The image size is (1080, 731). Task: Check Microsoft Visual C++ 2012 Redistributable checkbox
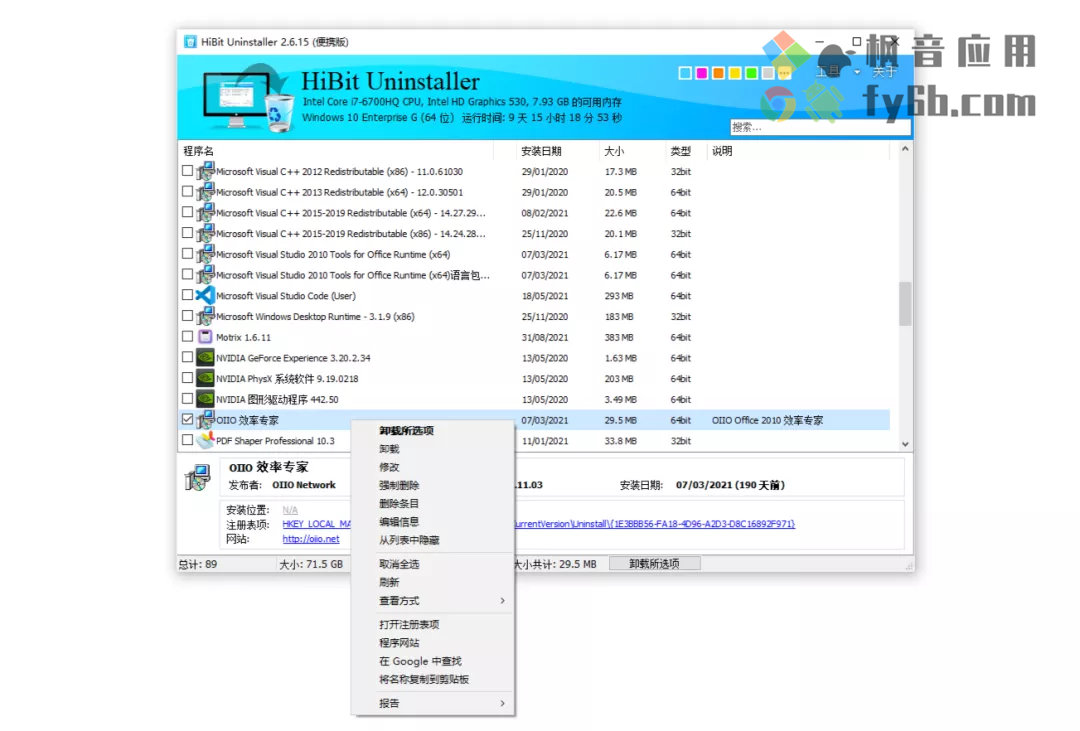tap(187, 171)
